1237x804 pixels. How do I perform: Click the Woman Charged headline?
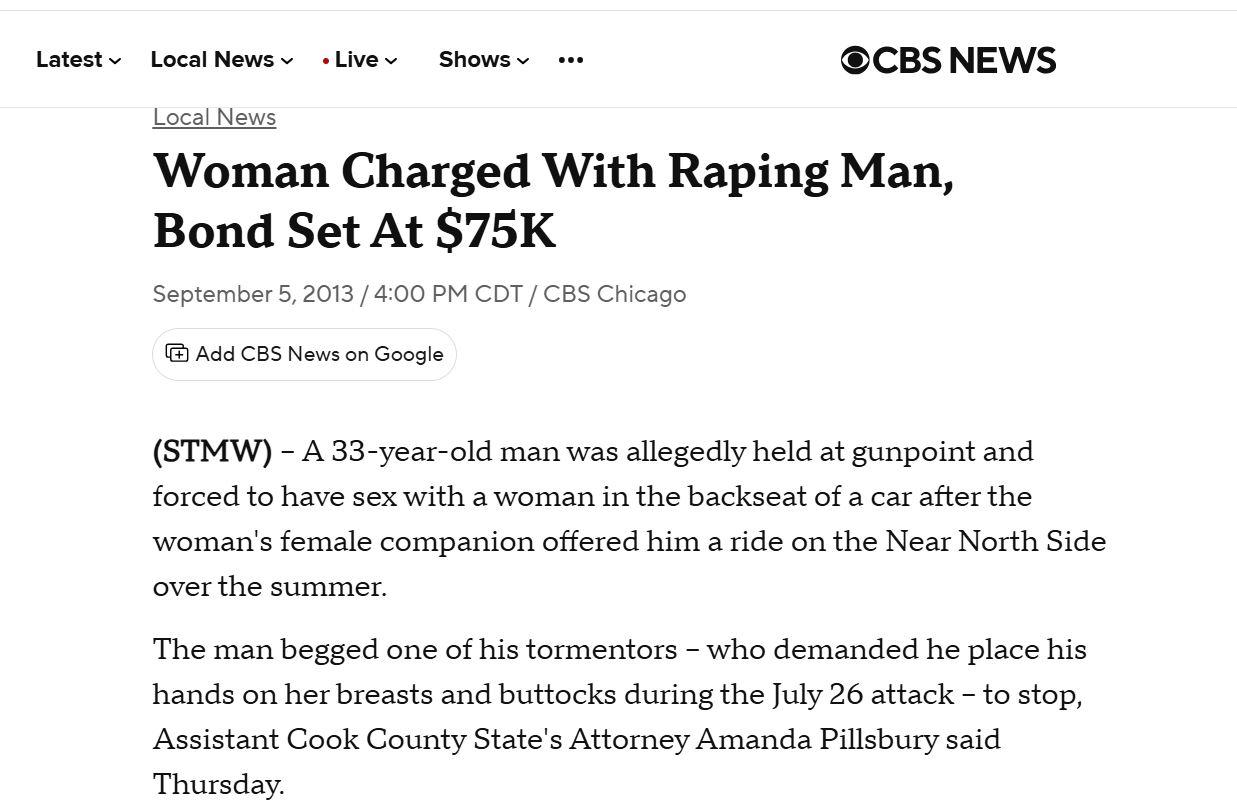pos(553,200)
